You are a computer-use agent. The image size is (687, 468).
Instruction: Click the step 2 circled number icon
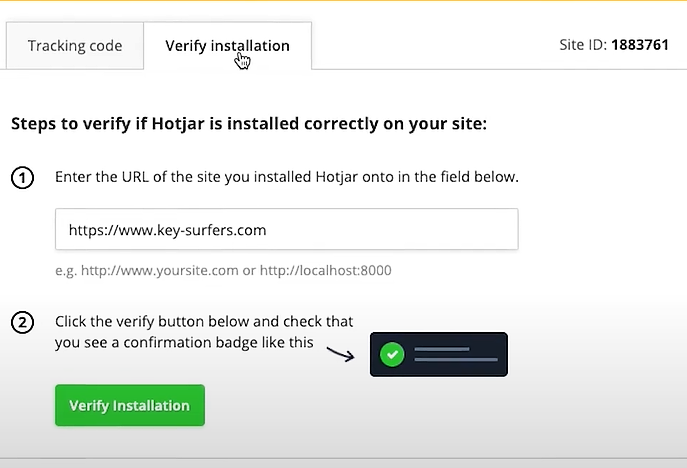click(22, 323)
